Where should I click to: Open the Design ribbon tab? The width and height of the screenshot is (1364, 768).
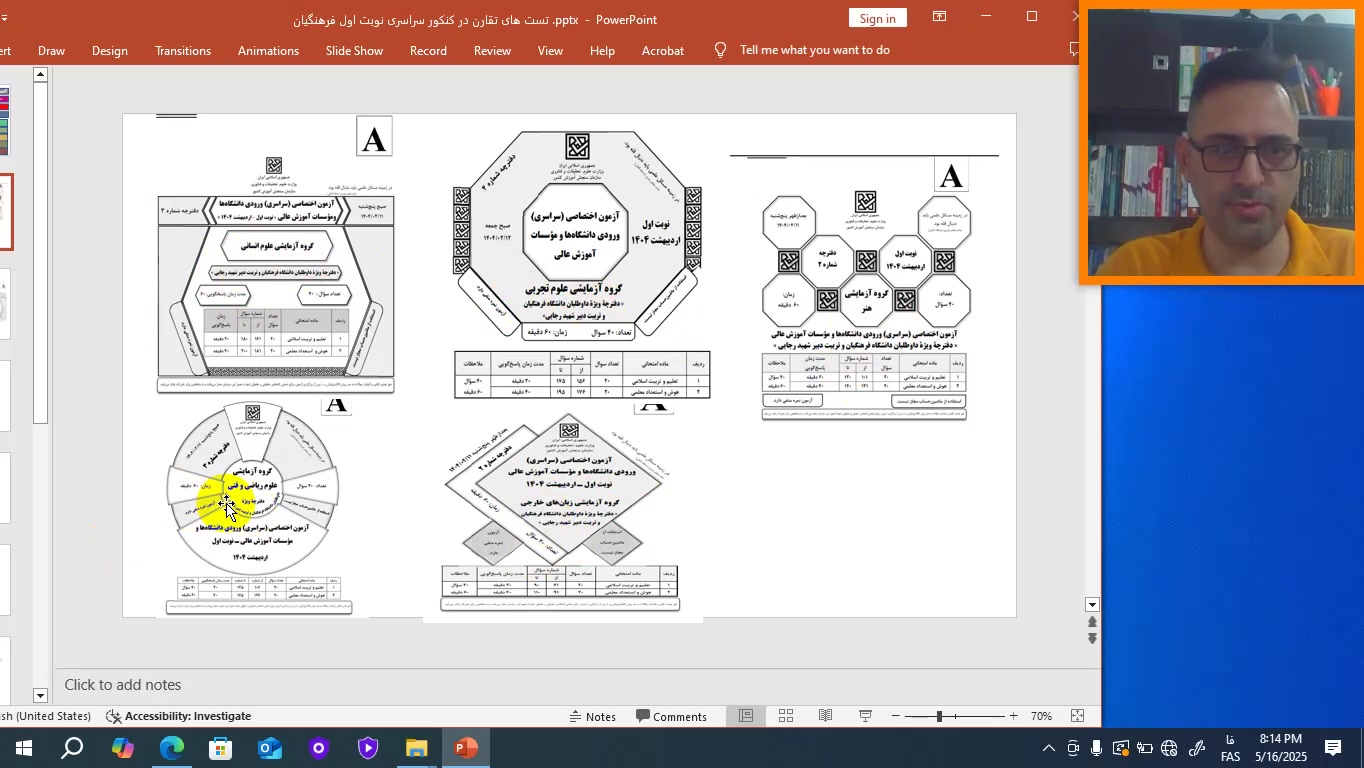110,50
